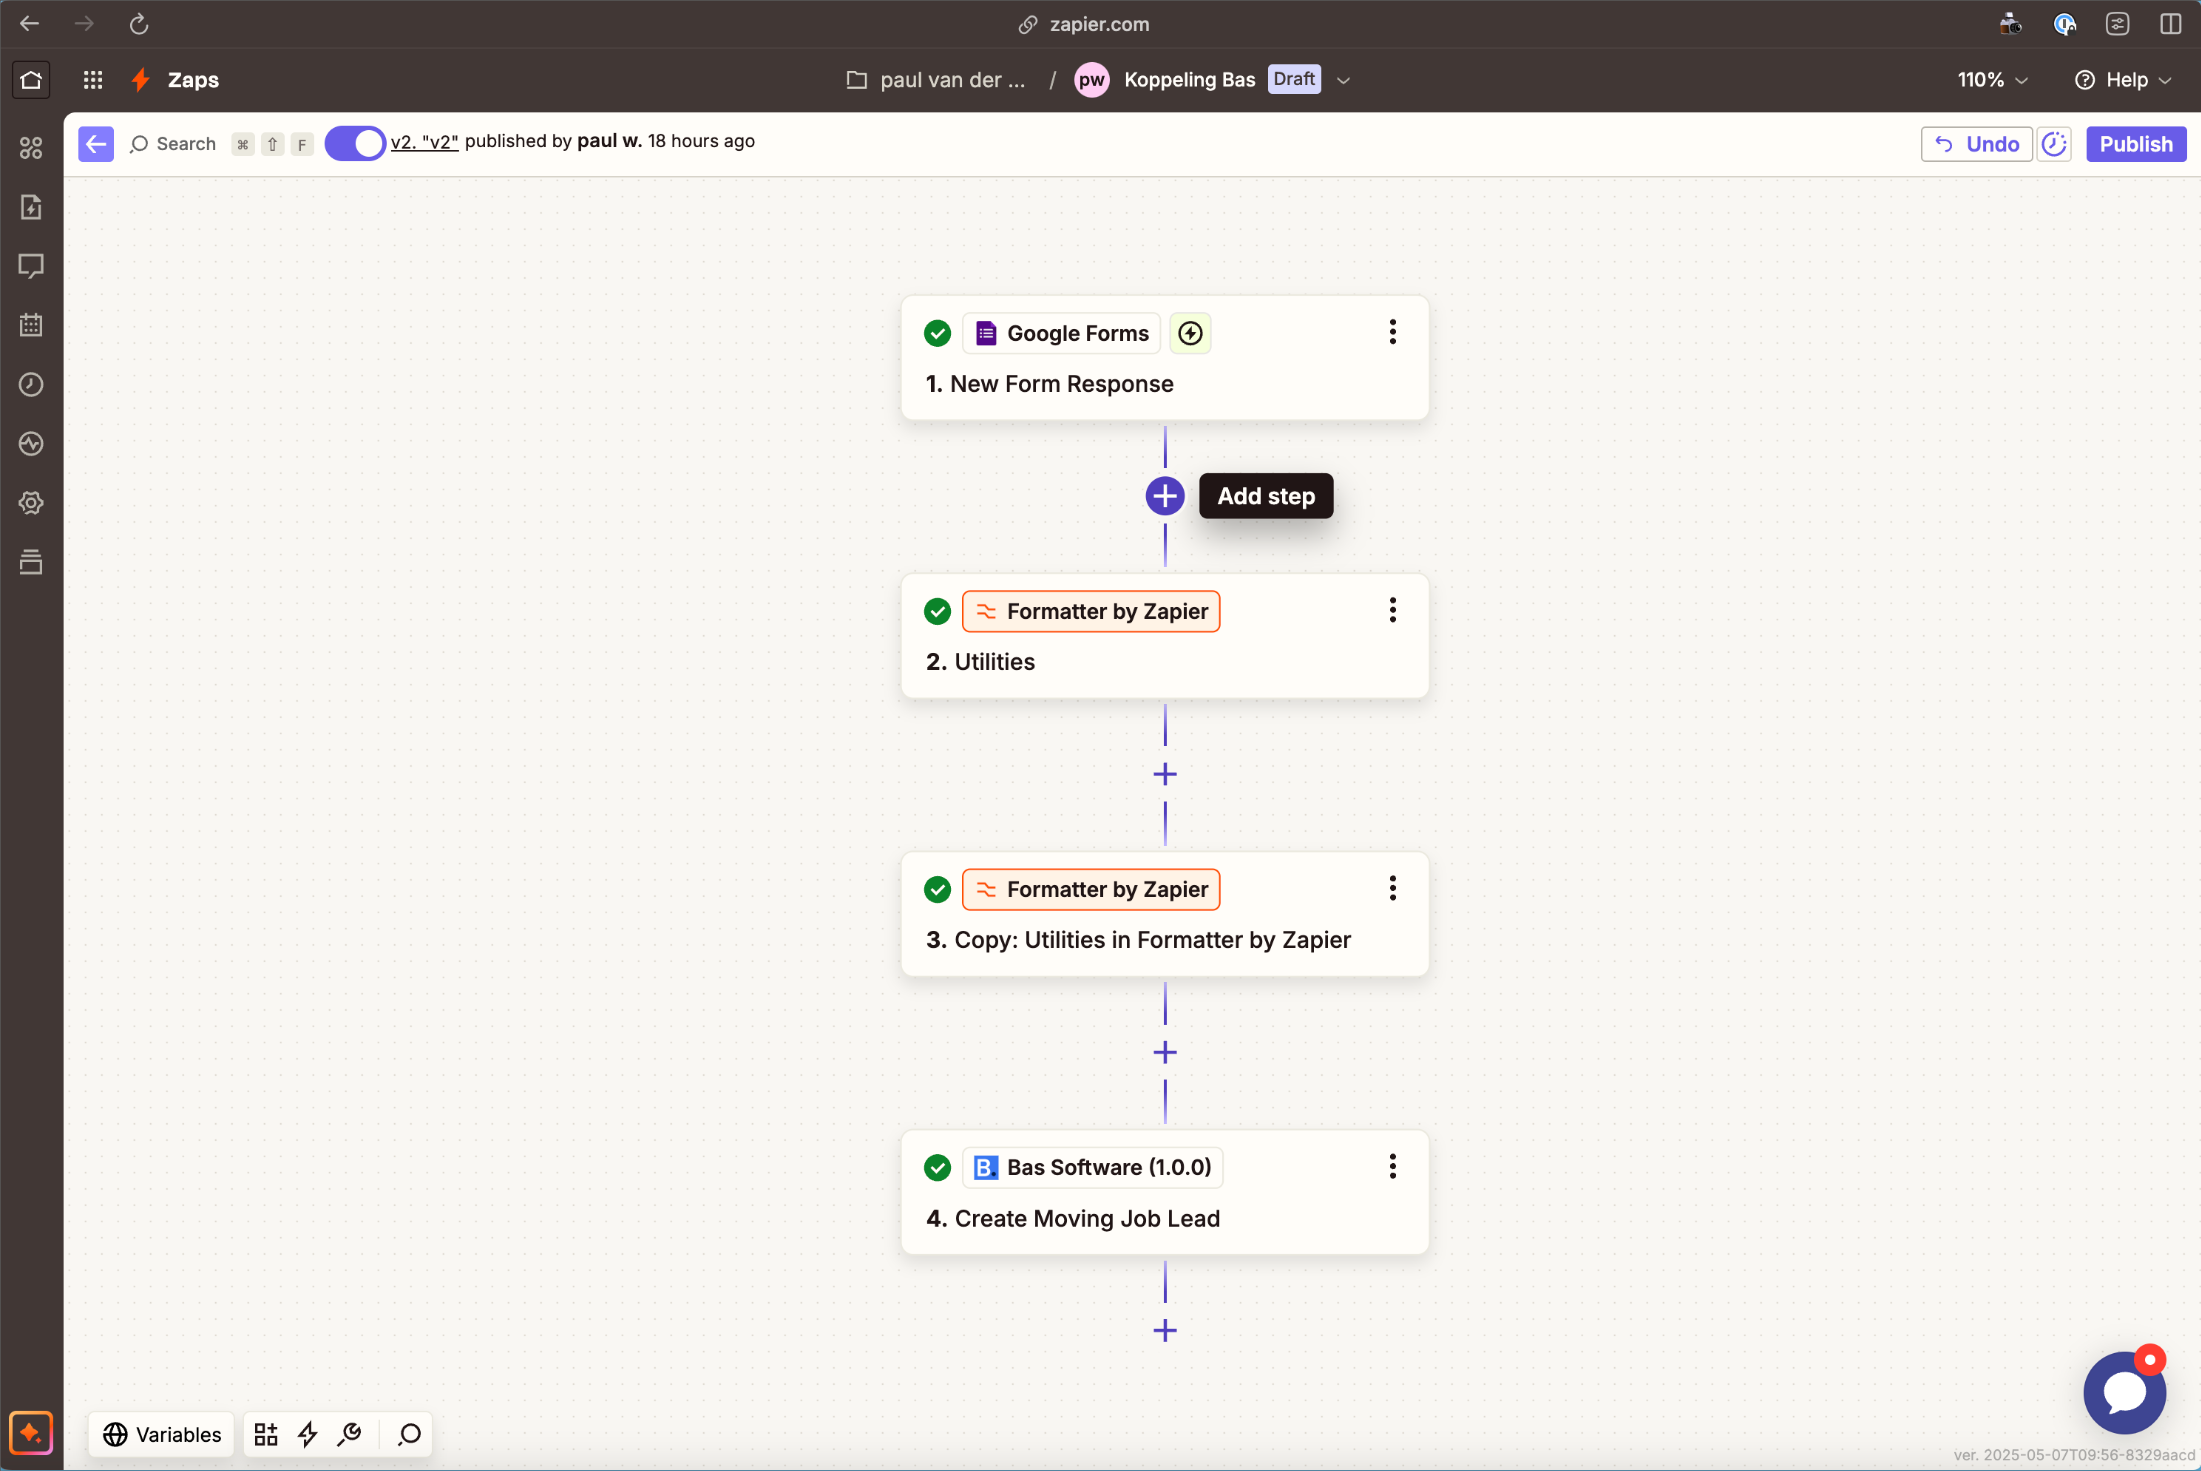Click the timer icon next to Undo

[x=2055, y=144]
